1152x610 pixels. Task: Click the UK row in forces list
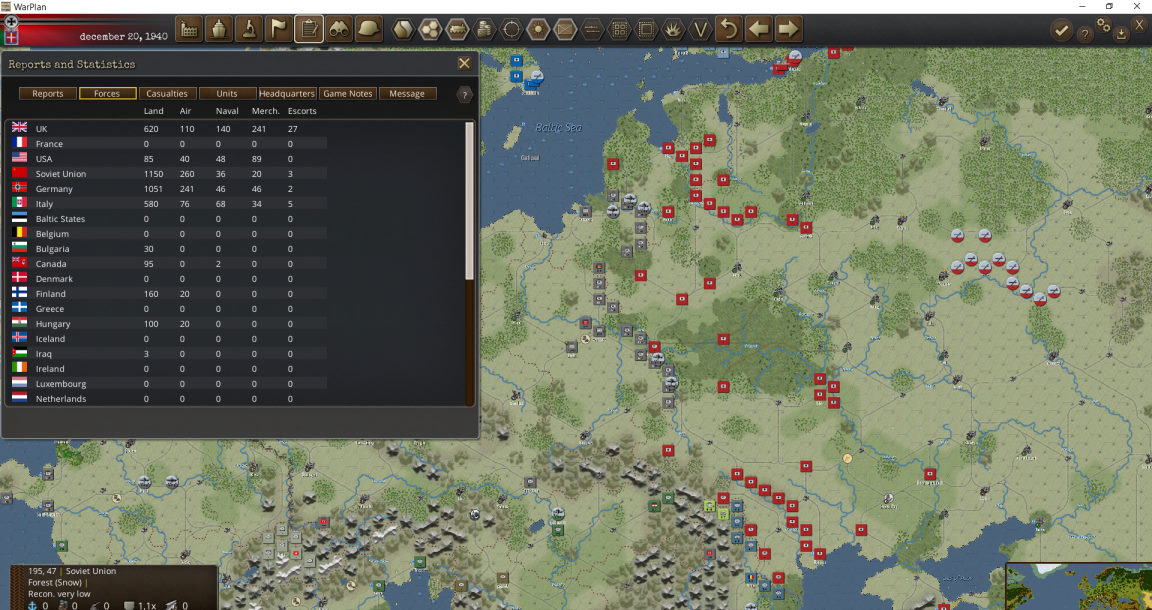(x=169, y=129)
